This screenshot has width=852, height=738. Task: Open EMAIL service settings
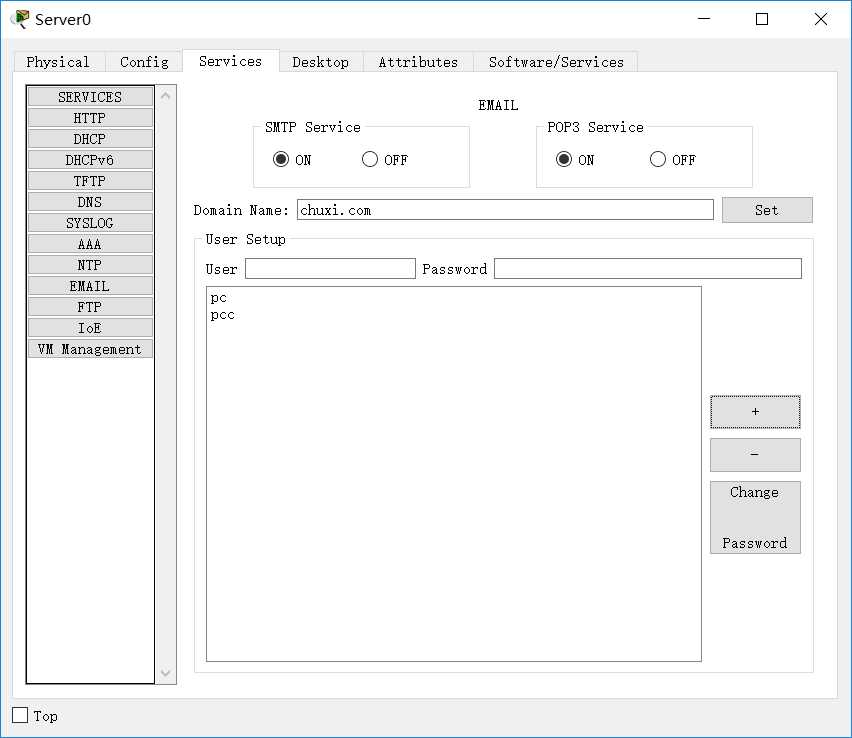click(90, 286)
